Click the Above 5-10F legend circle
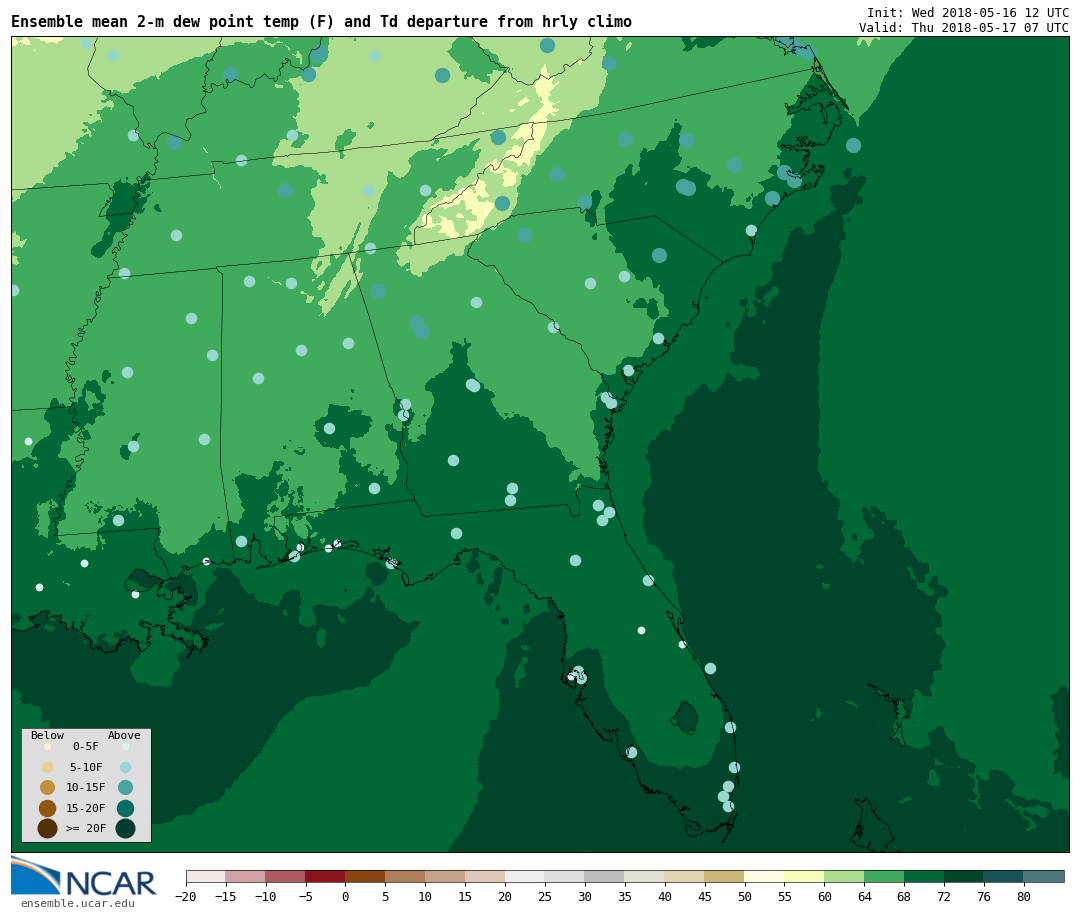Screen dimensions: 1080x915 click(125, 767)
